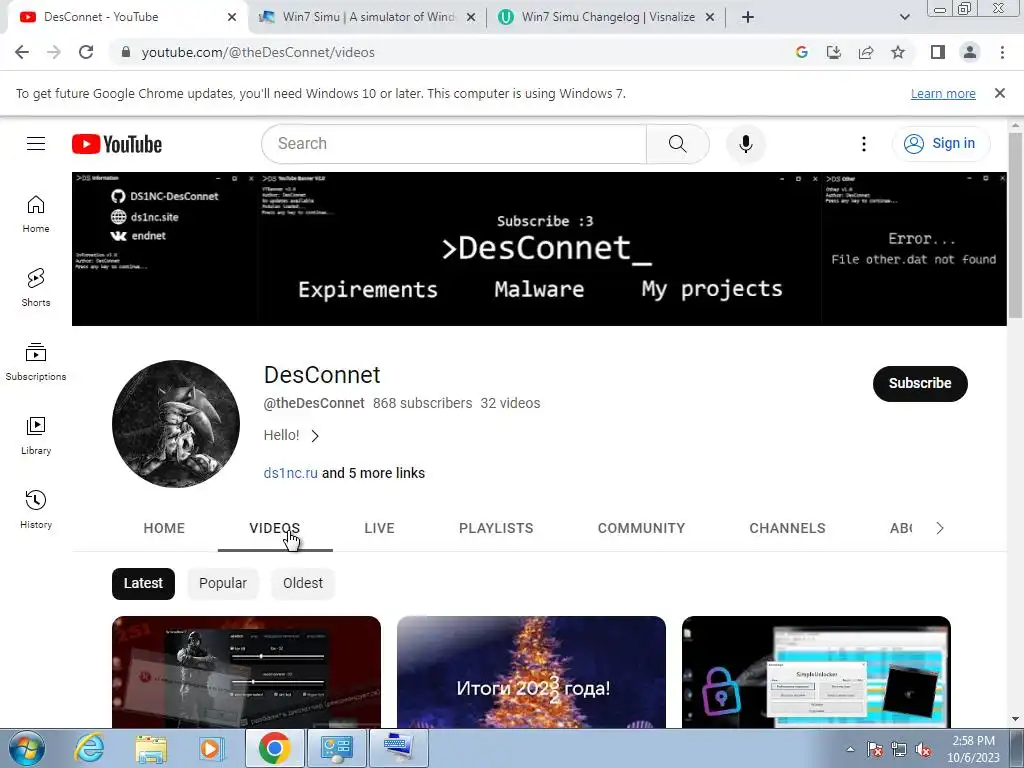Open Shorts in the sidebar
Image resolution: width=1024 pixels, height=768 pixels.
point(36,287)
